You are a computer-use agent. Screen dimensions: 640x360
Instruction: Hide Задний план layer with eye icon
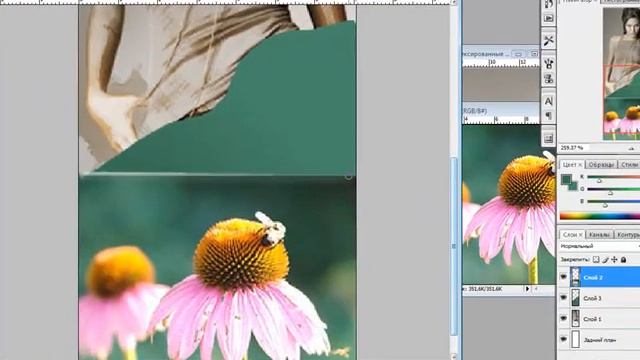click(x=564, y=339)
